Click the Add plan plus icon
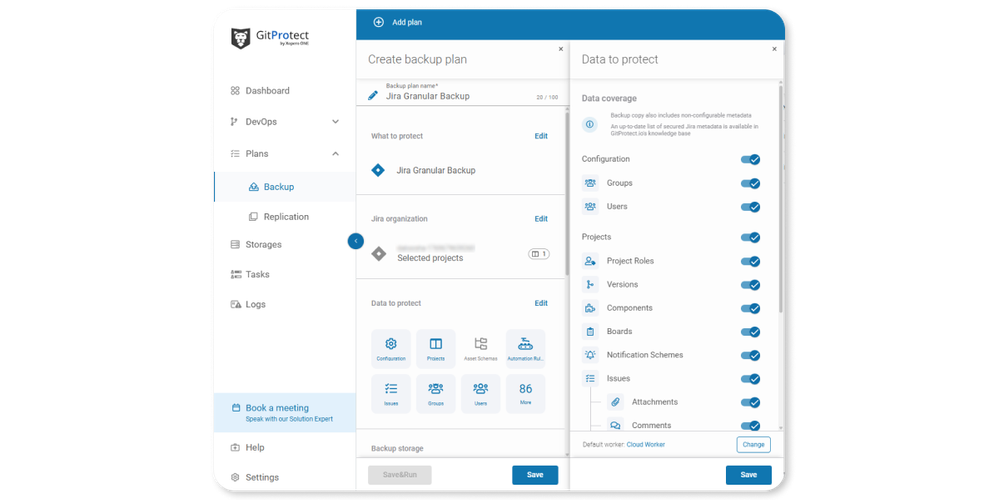 coord(378,22)
